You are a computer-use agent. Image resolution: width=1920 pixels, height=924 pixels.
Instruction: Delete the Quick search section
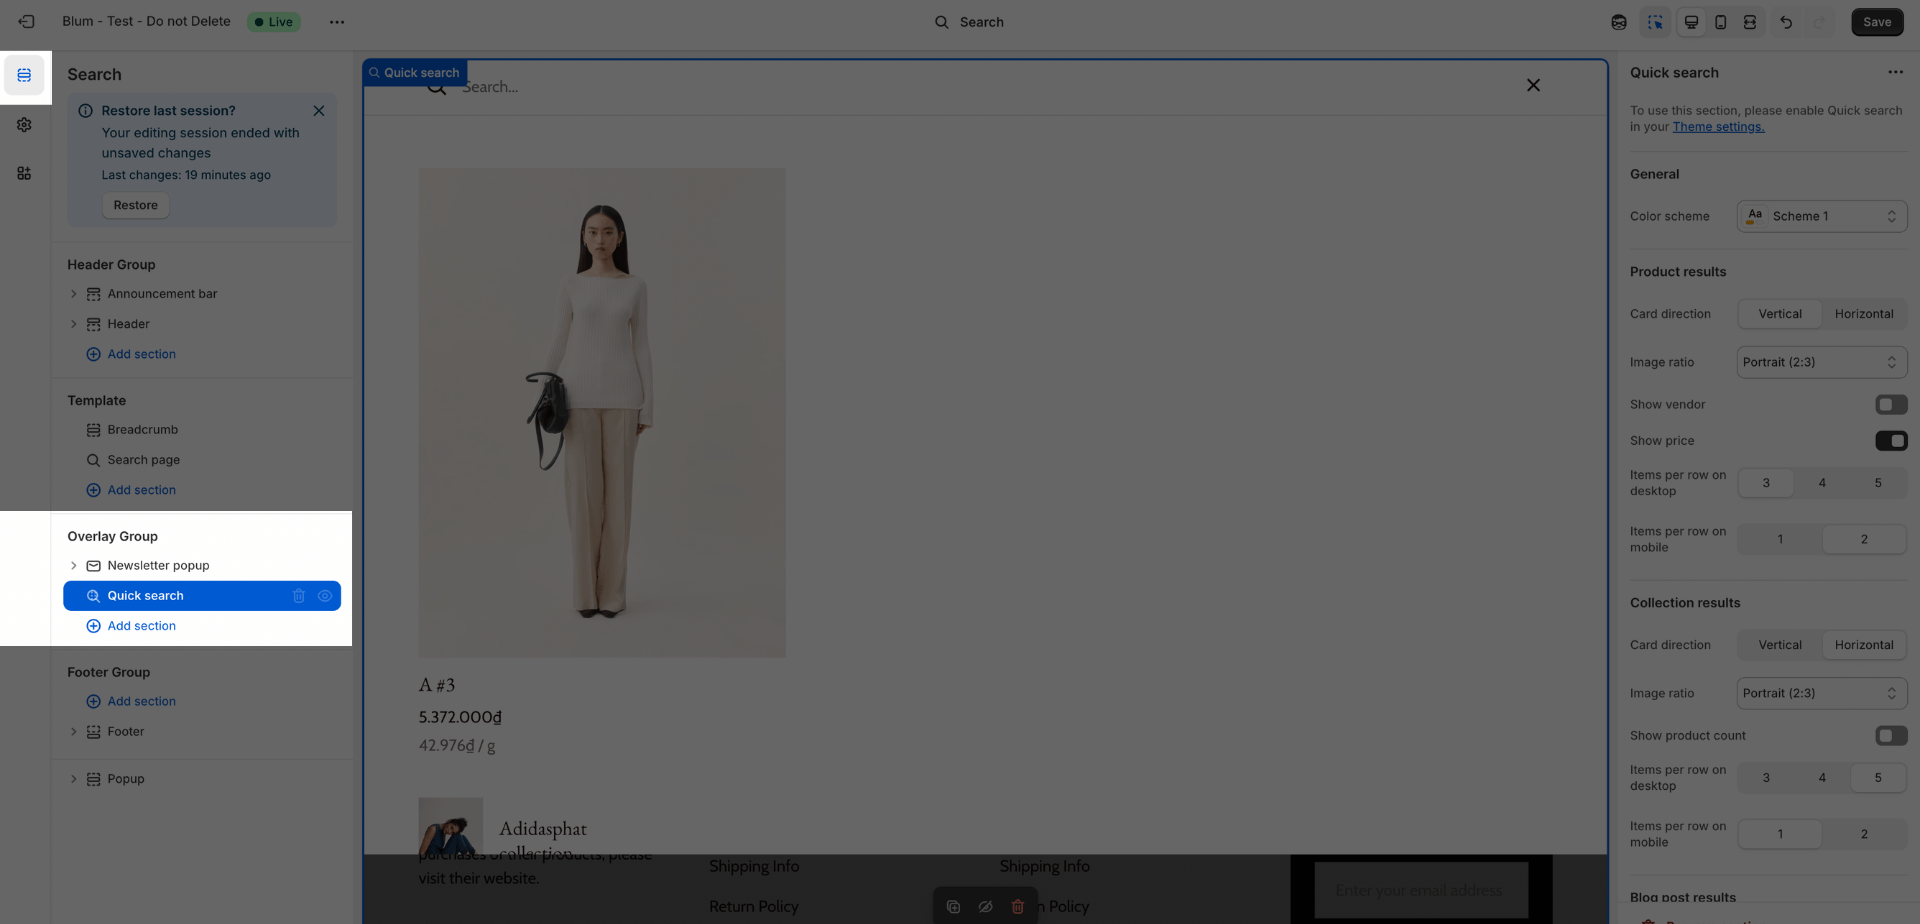pos(299,595)
